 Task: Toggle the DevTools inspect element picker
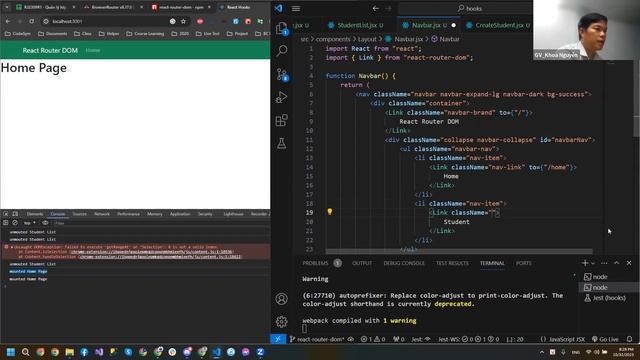[x=6, y=214]
